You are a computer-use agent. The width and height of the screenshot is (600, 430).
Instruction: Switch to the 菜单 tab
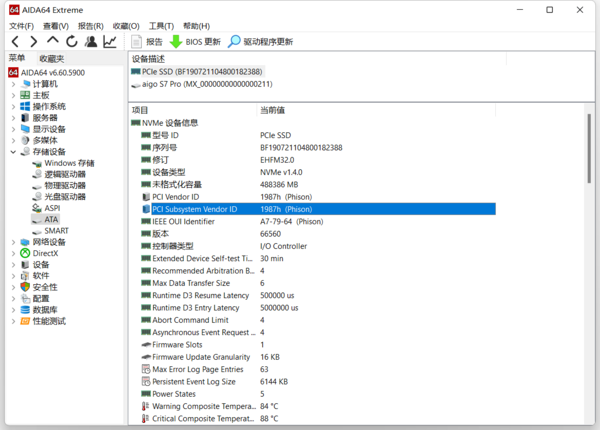17,58
